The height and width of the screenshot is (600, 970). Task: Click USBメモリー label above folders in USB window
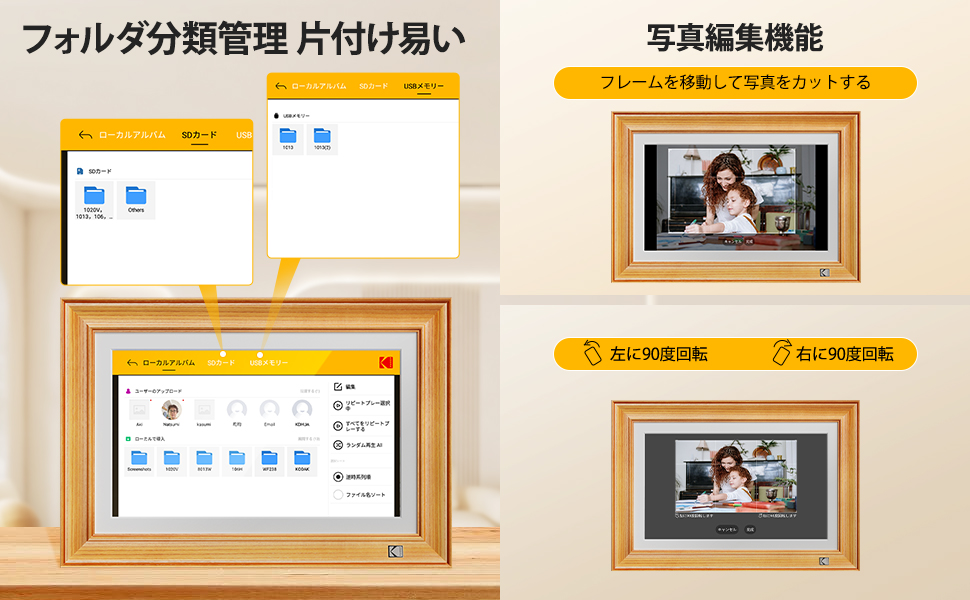pyautogui.click(x=296, y=116)
